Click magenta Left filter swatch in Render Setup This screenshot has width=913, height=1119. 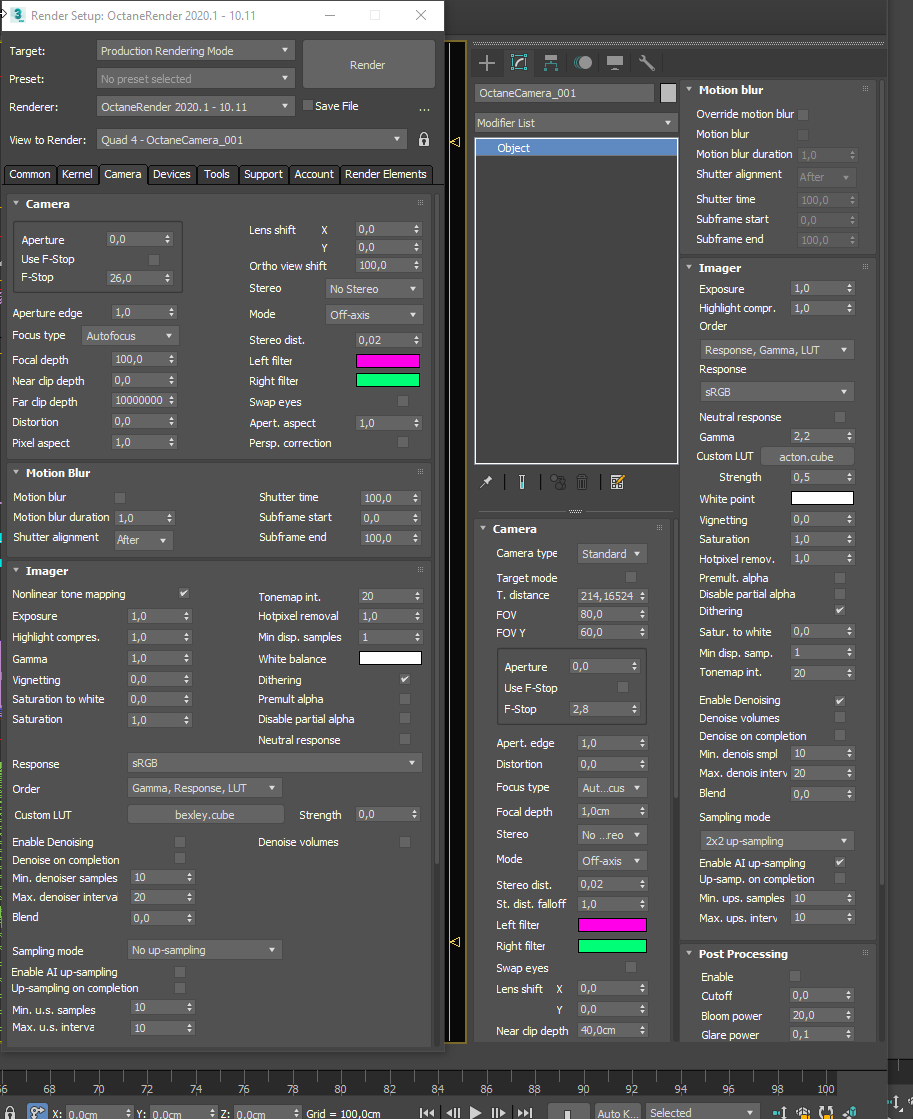tap(388, 360)
